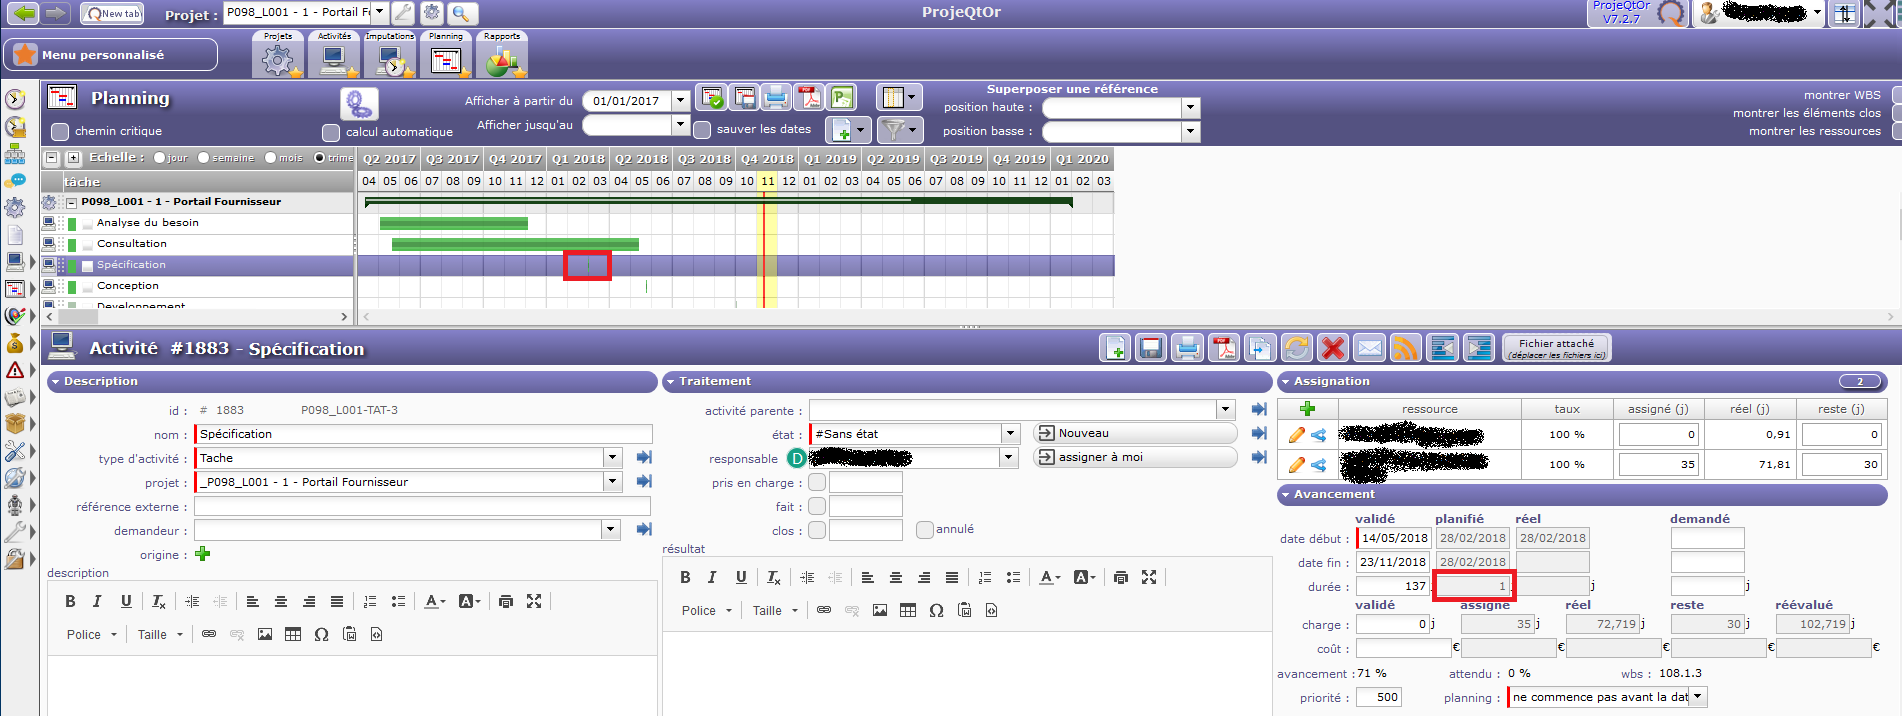Click the assigner à moi button
Screen dimensions: 1902x716
(x=1134, y=457)
